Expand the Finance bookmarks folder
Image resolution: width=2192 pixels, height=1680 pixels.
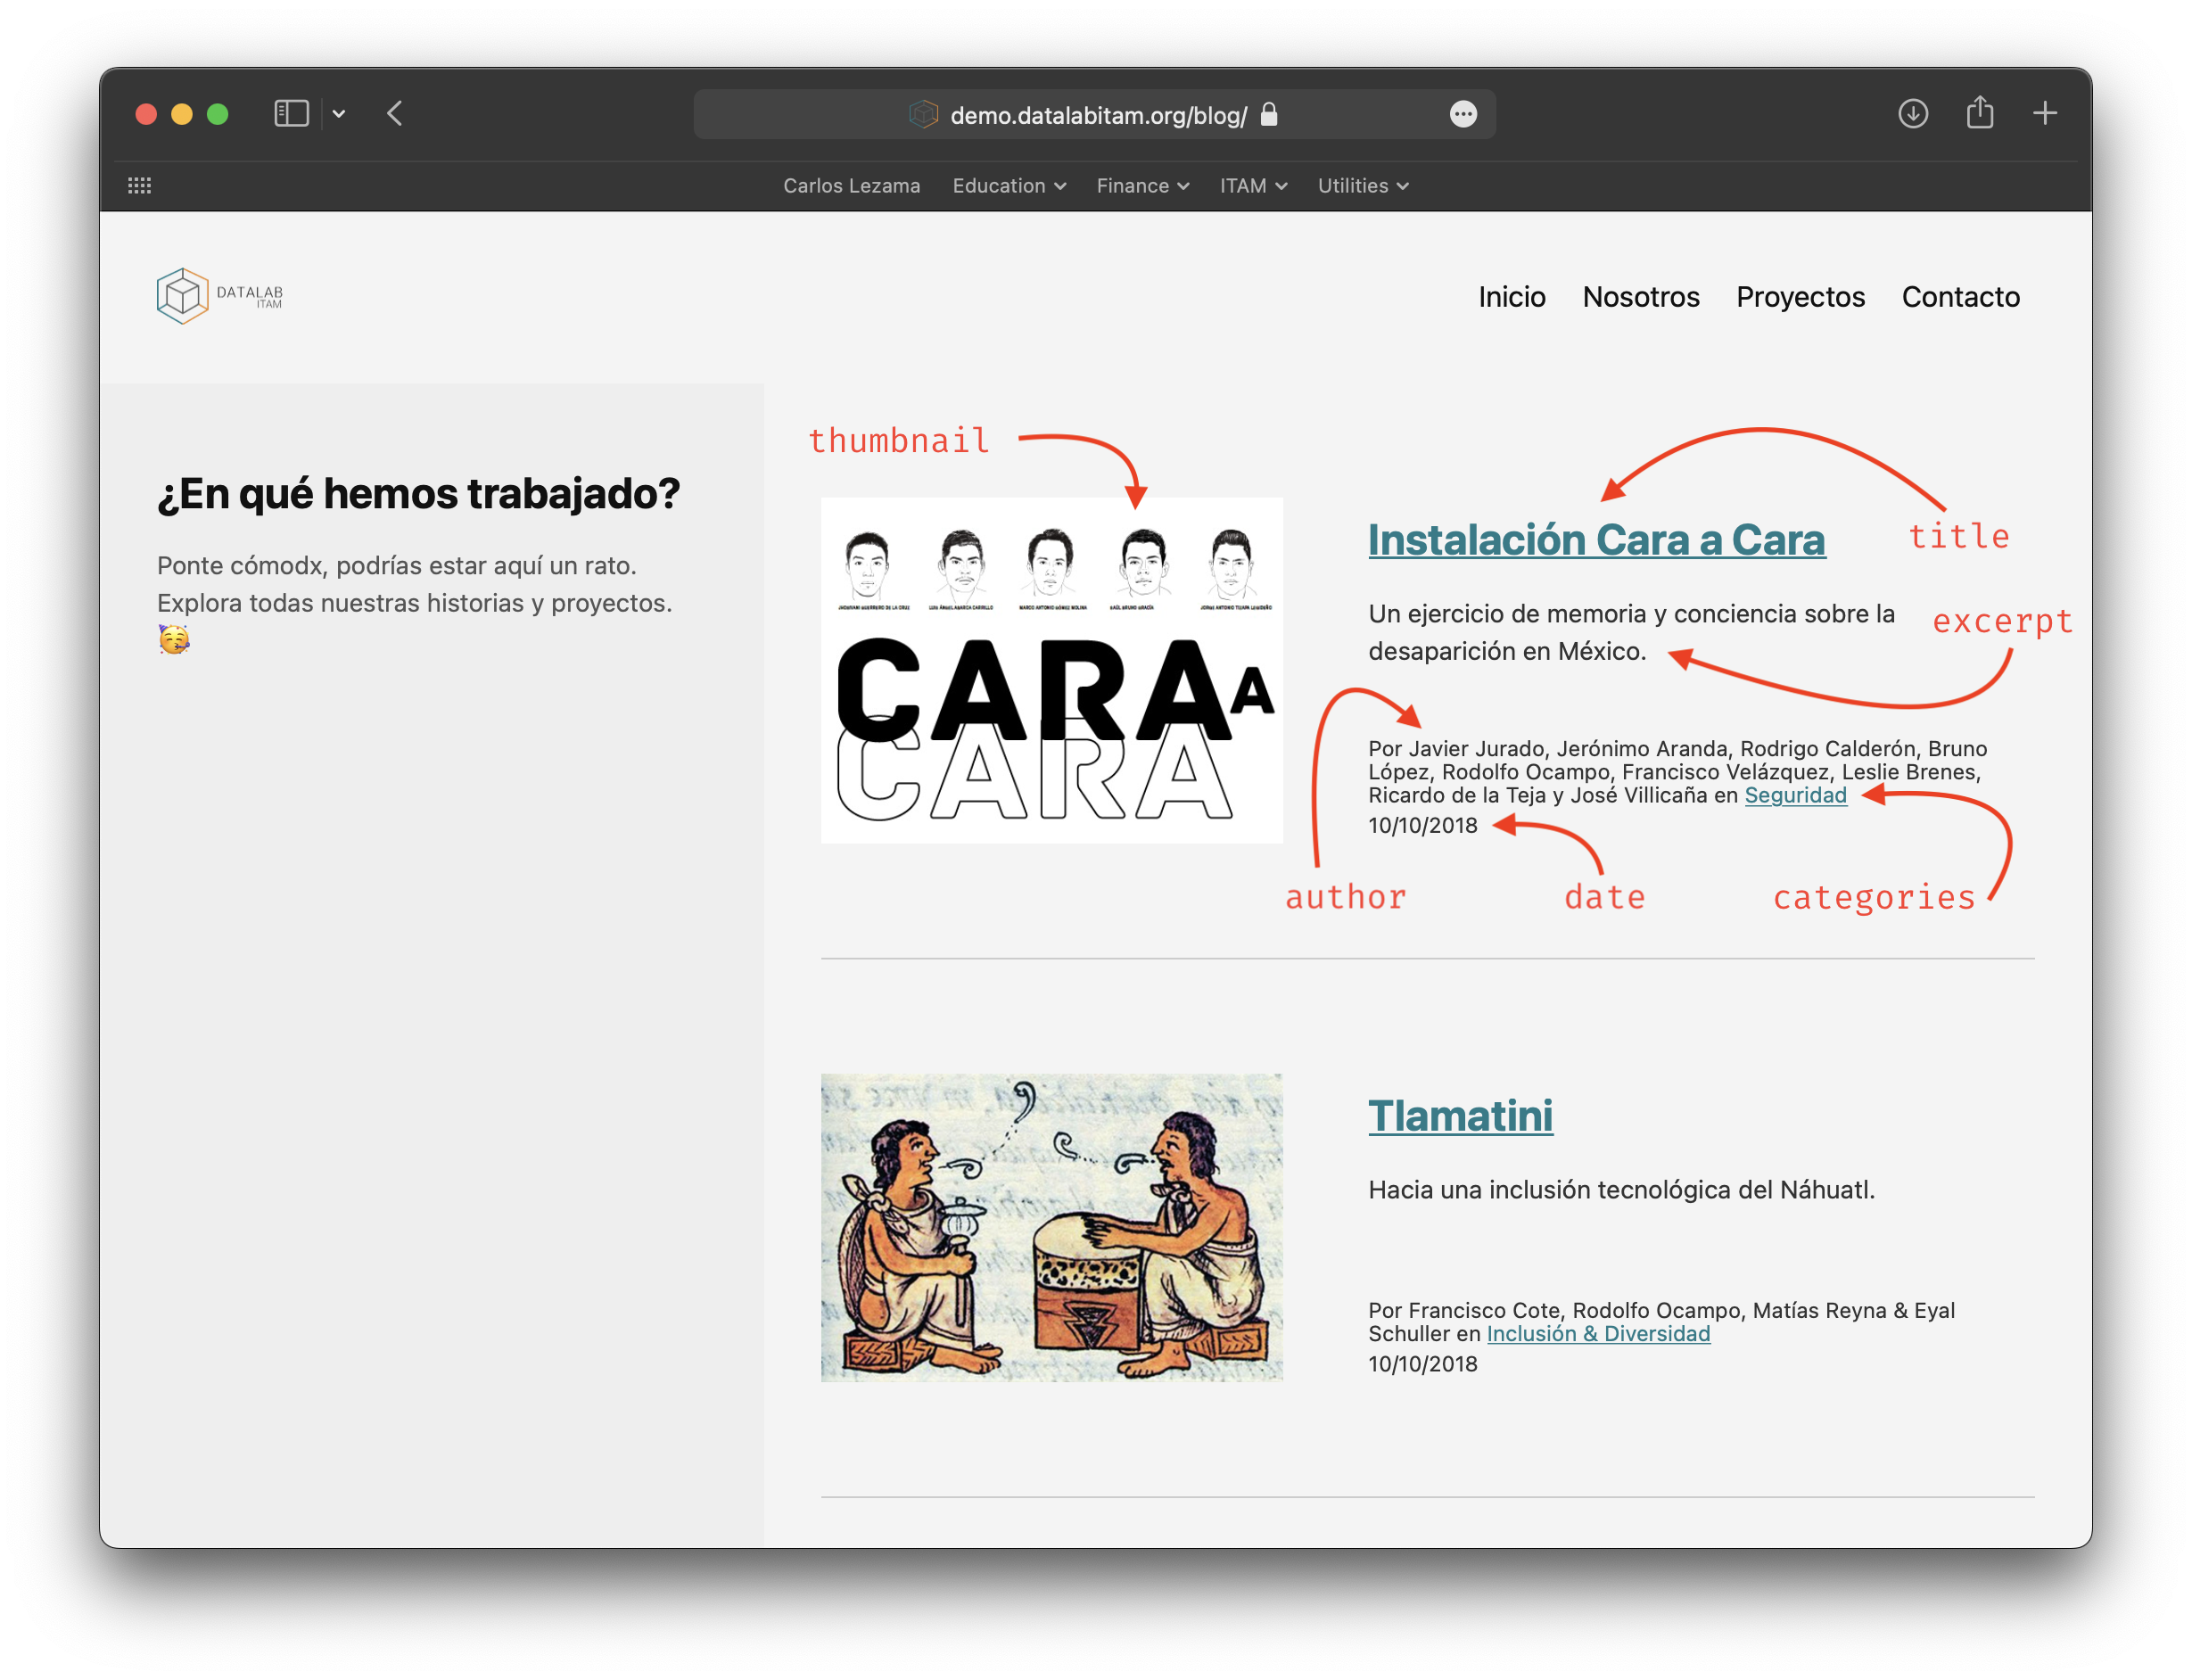1142,186
